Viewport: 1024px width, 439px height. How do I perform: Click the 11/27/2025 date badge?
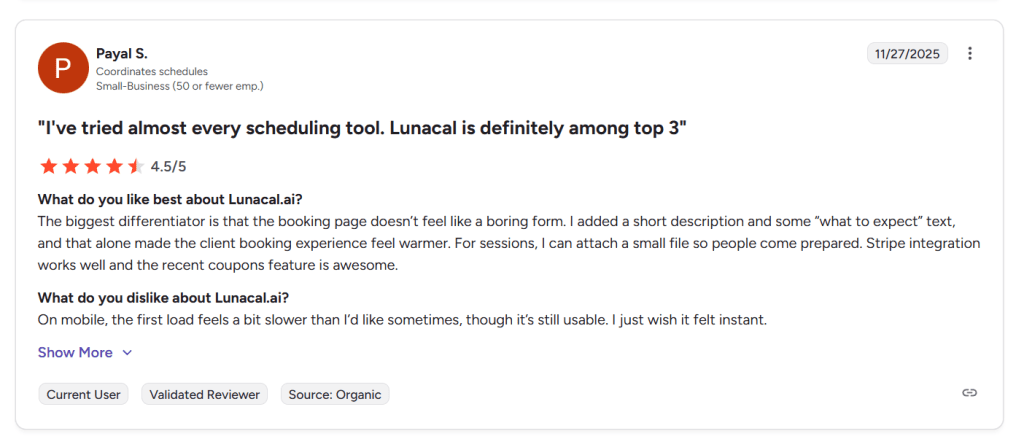pyautogui.click(x=908, y=54)
